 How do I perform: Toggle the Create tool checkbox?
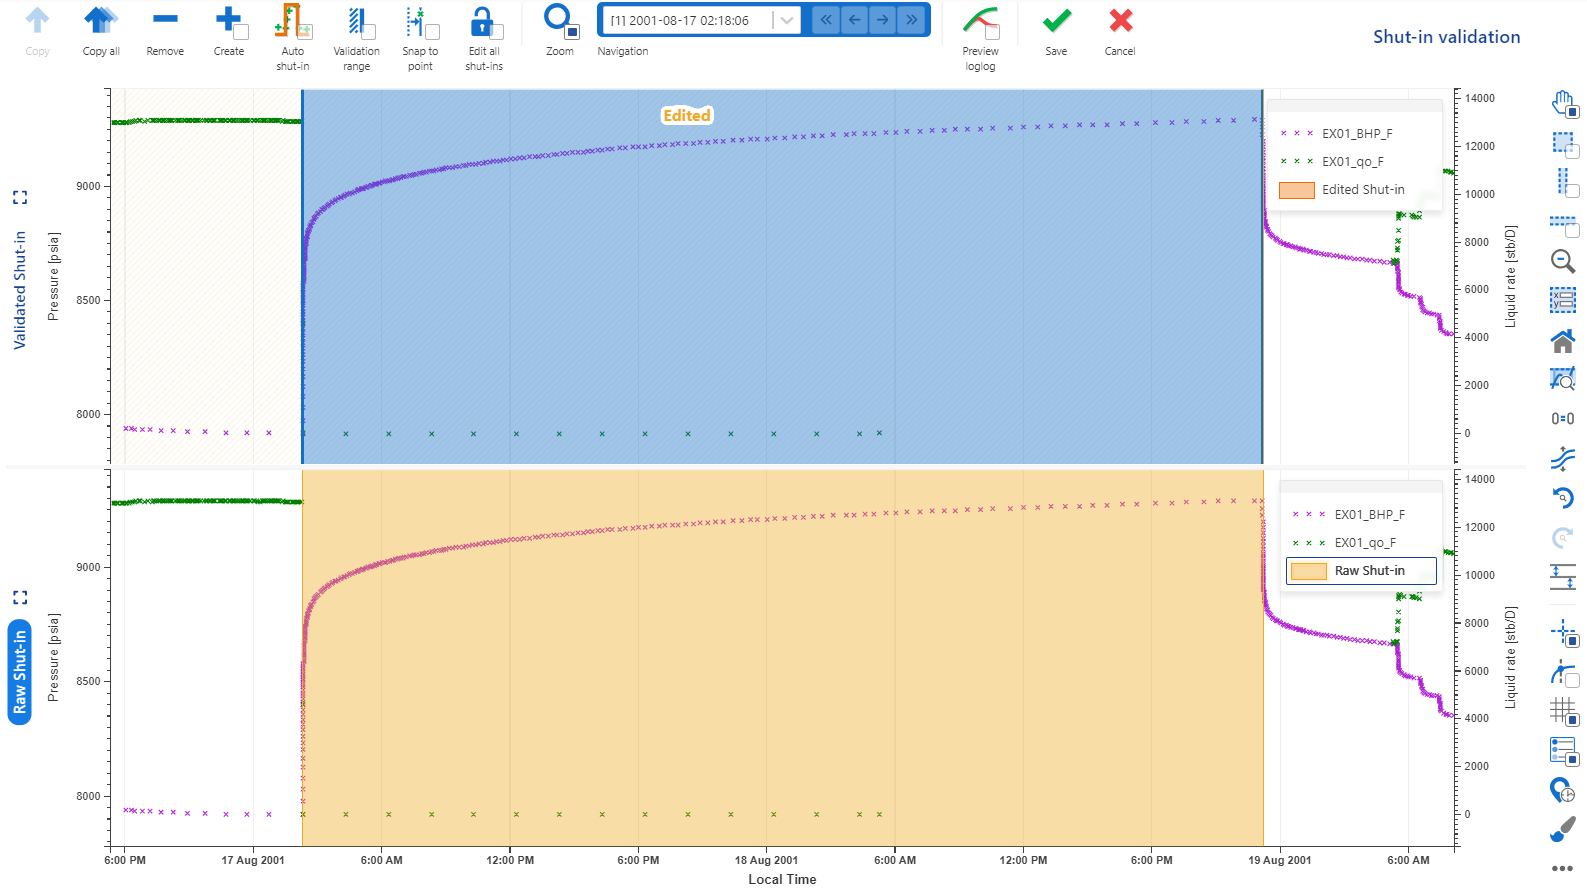click(x=241, y=32)
